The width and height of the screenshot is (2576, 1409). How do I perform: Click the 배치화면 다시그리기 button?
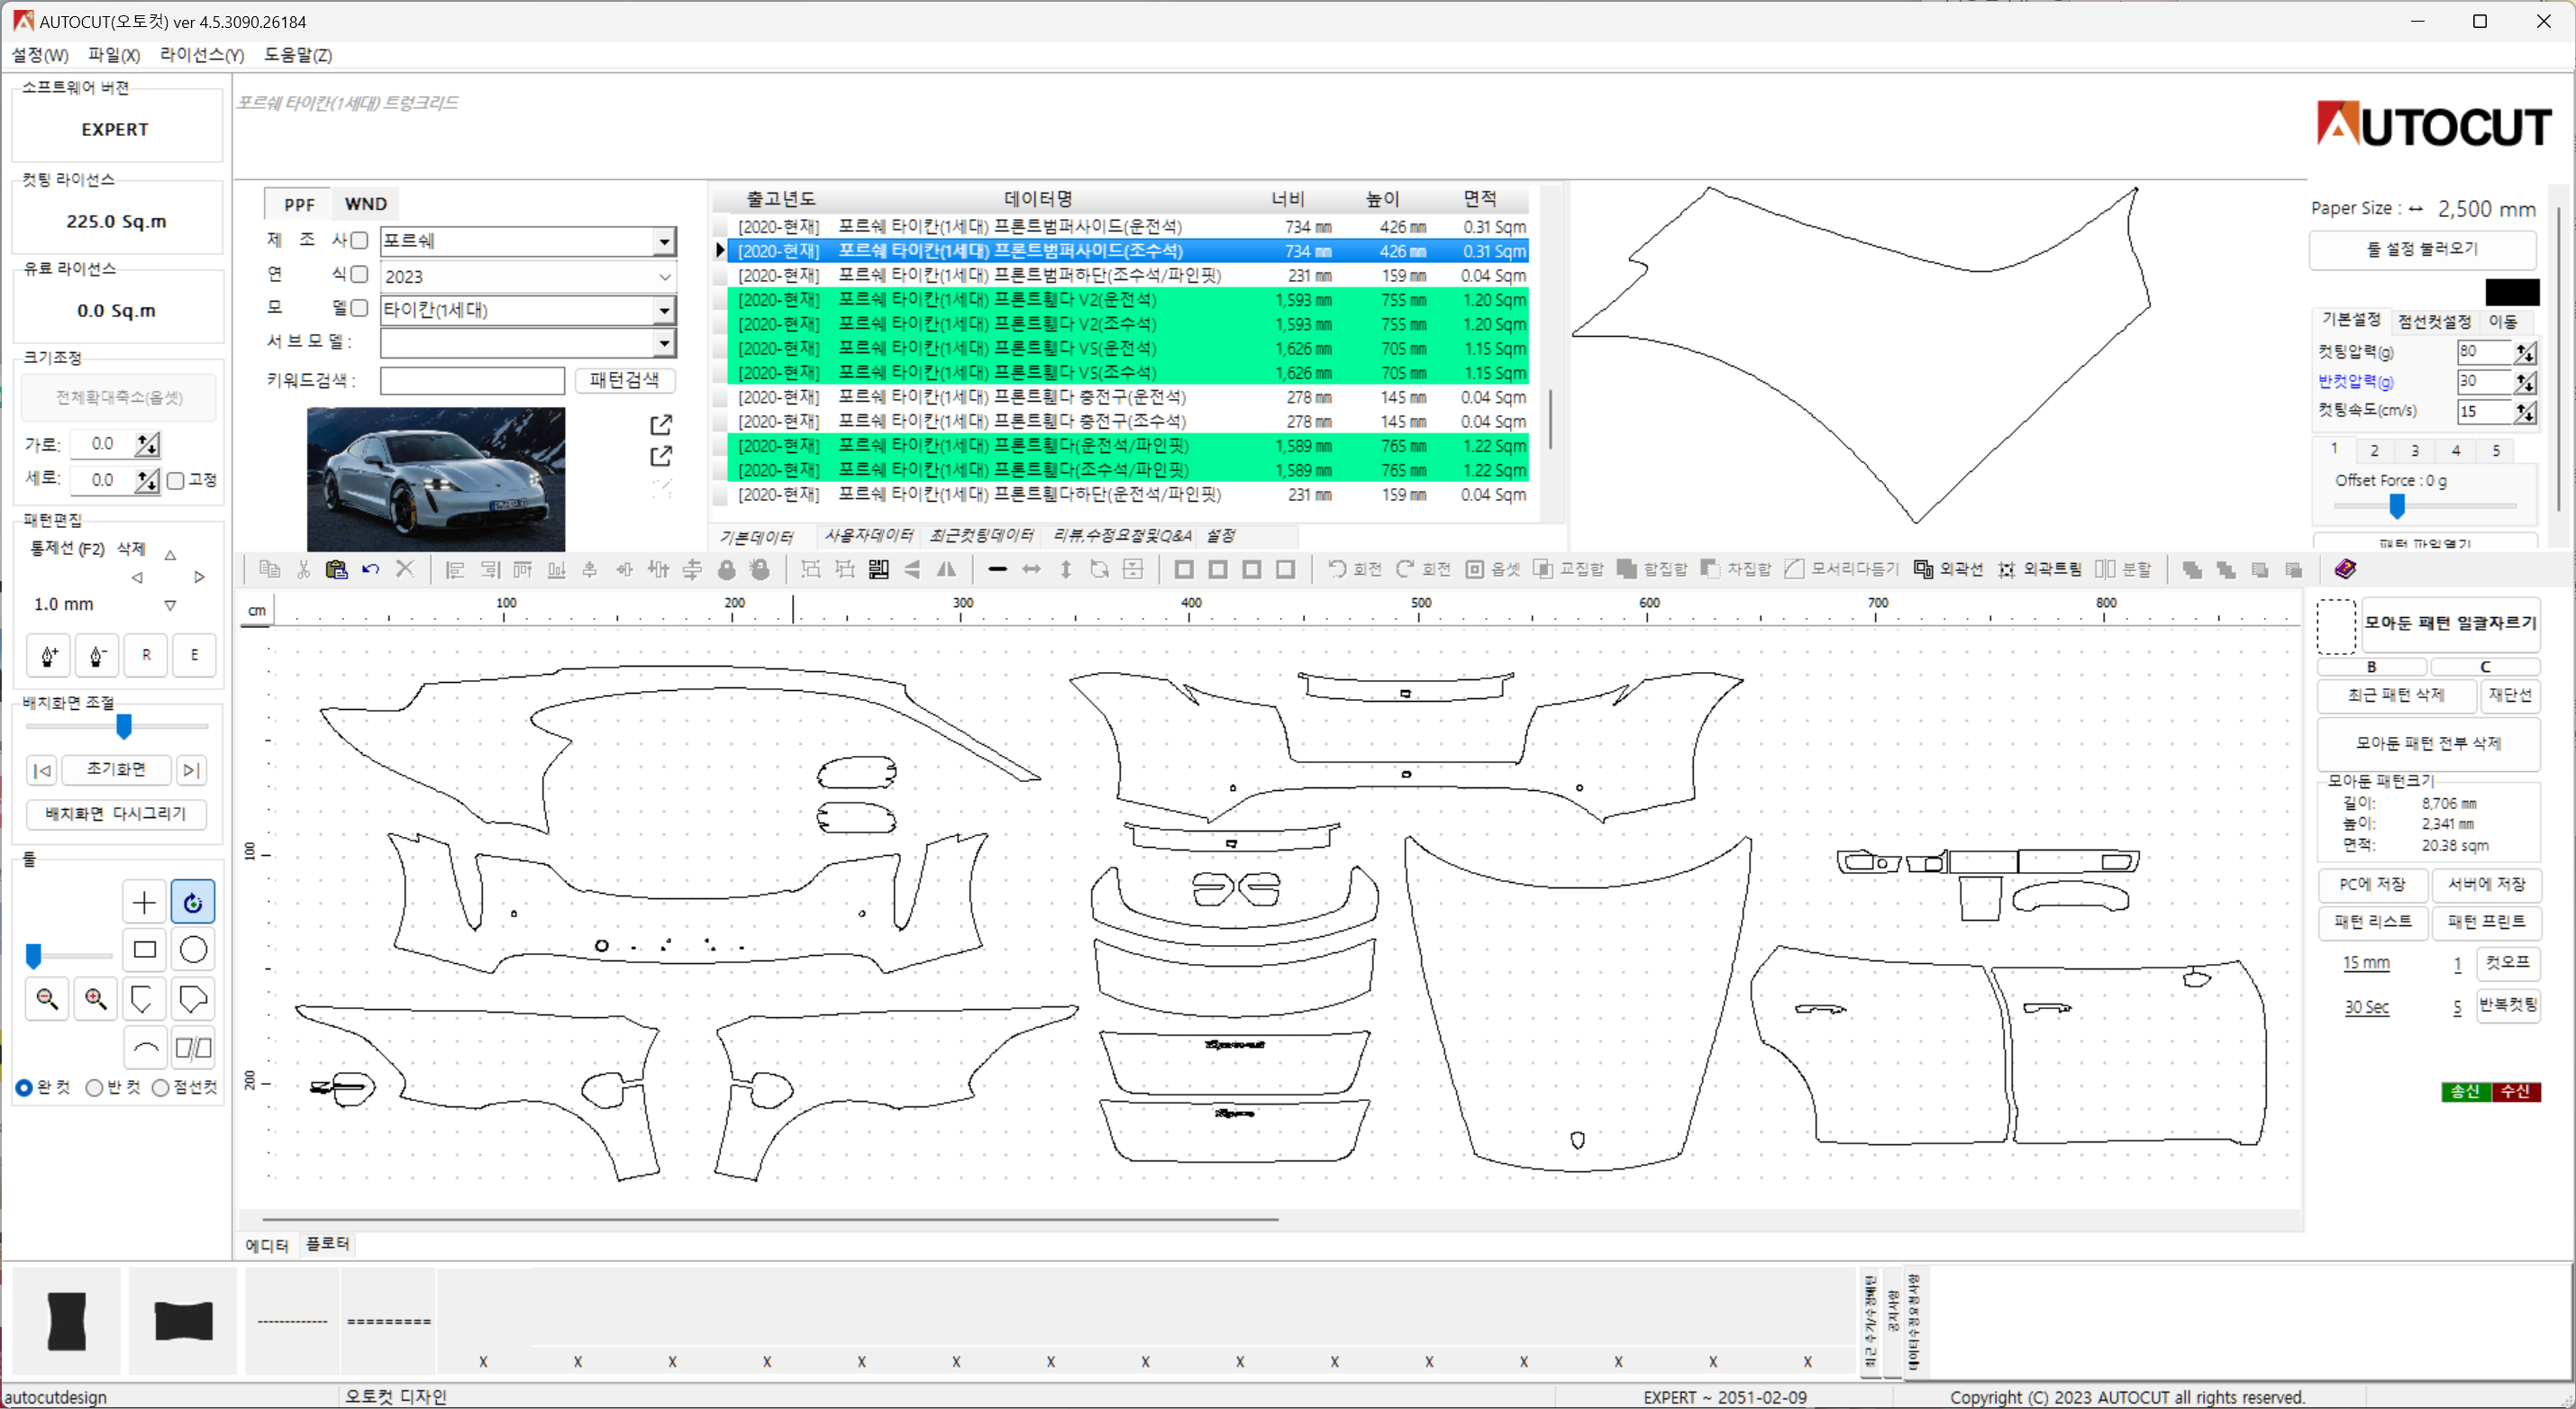116,814
